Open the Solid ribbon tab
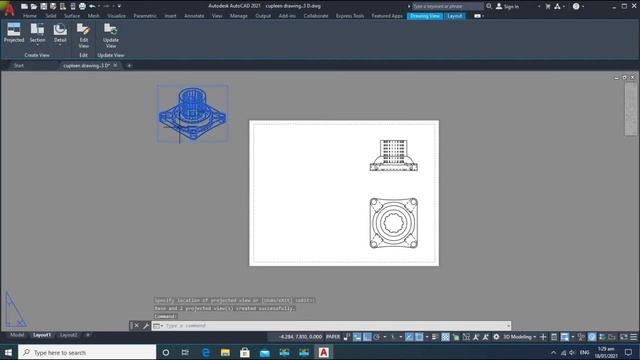 point(51,16)
